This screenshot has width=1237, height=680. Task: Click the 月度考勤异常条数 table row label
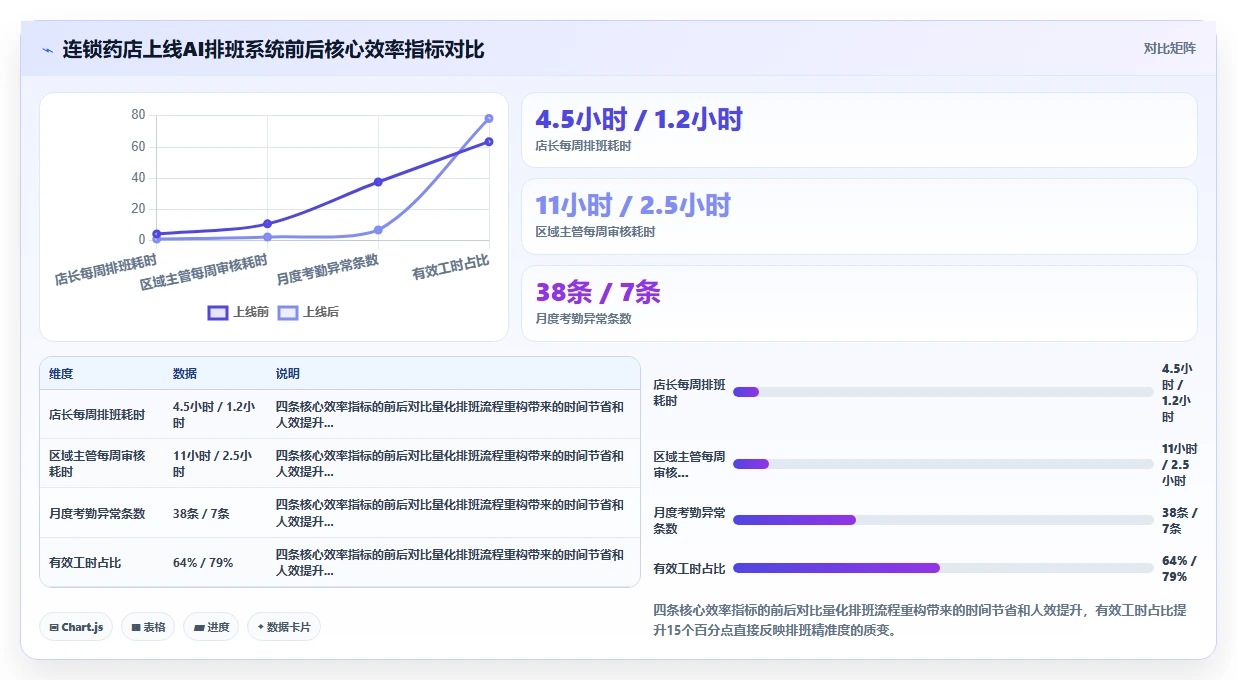(x=97, y=514)
